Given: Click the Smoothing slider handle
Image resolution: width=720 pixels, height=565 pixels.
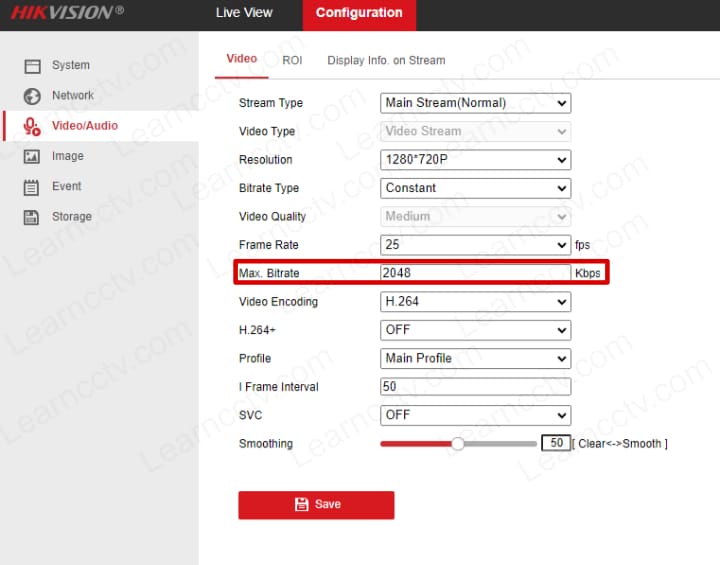Looking at the screenshot, I should point(458,443).
